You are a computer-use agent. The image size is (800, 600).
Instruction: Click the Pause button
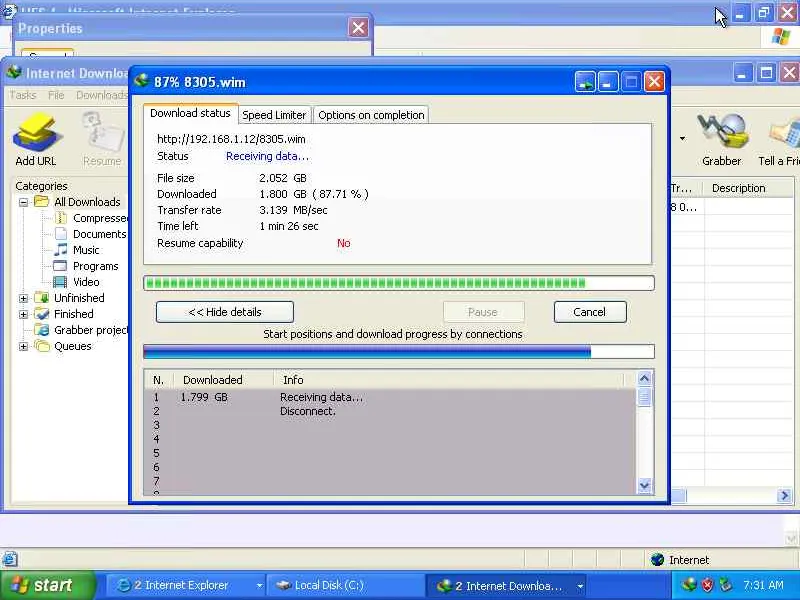[483, 312]
